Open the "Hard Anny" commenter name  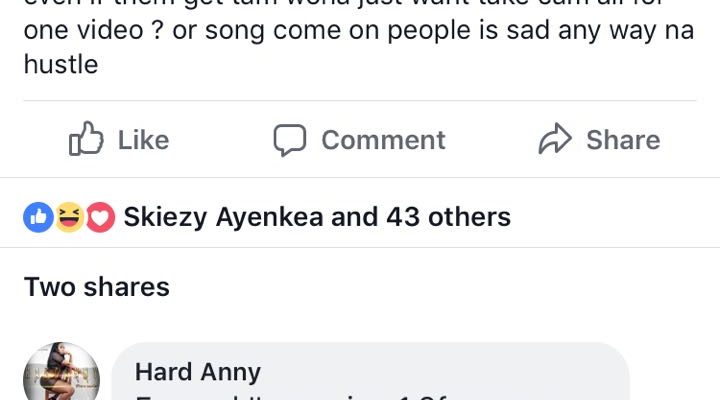pyautogui.click(x=198, y=372)
